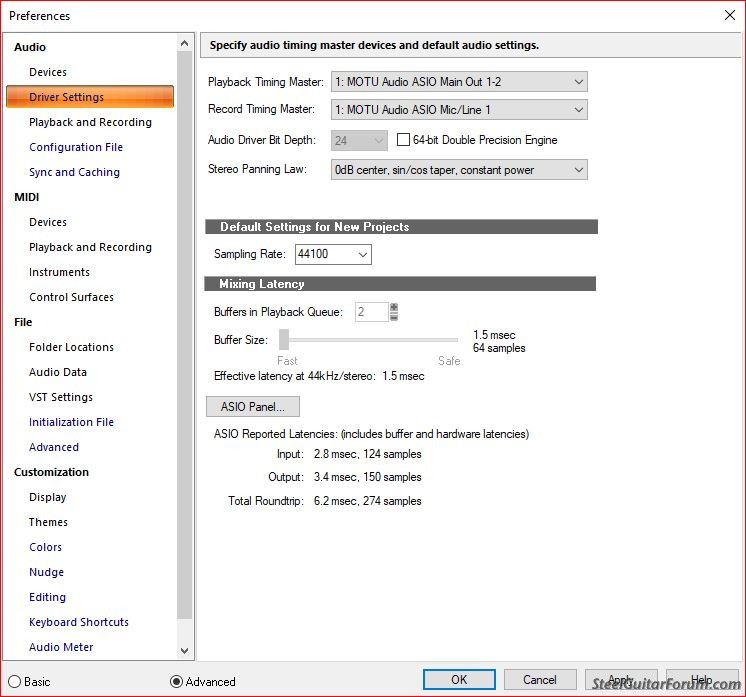Open Configuration File page

click(76, 147)
